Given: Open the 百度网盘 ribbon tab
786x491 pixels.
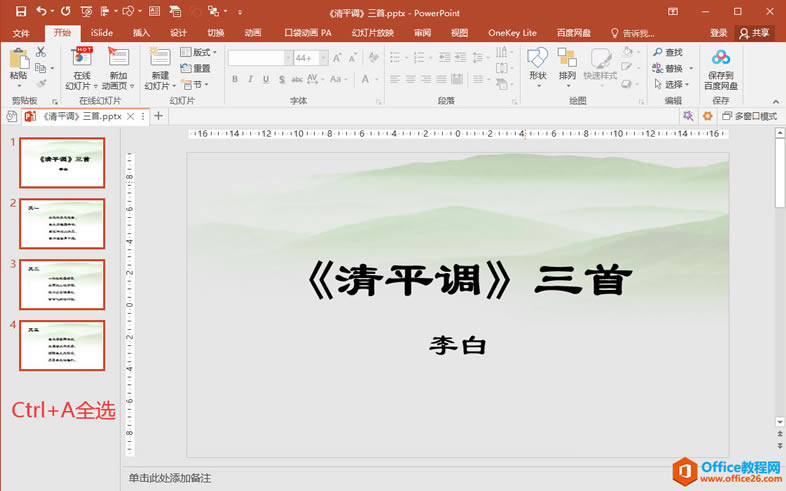Looking at the screenshot, I should point(573,33).
